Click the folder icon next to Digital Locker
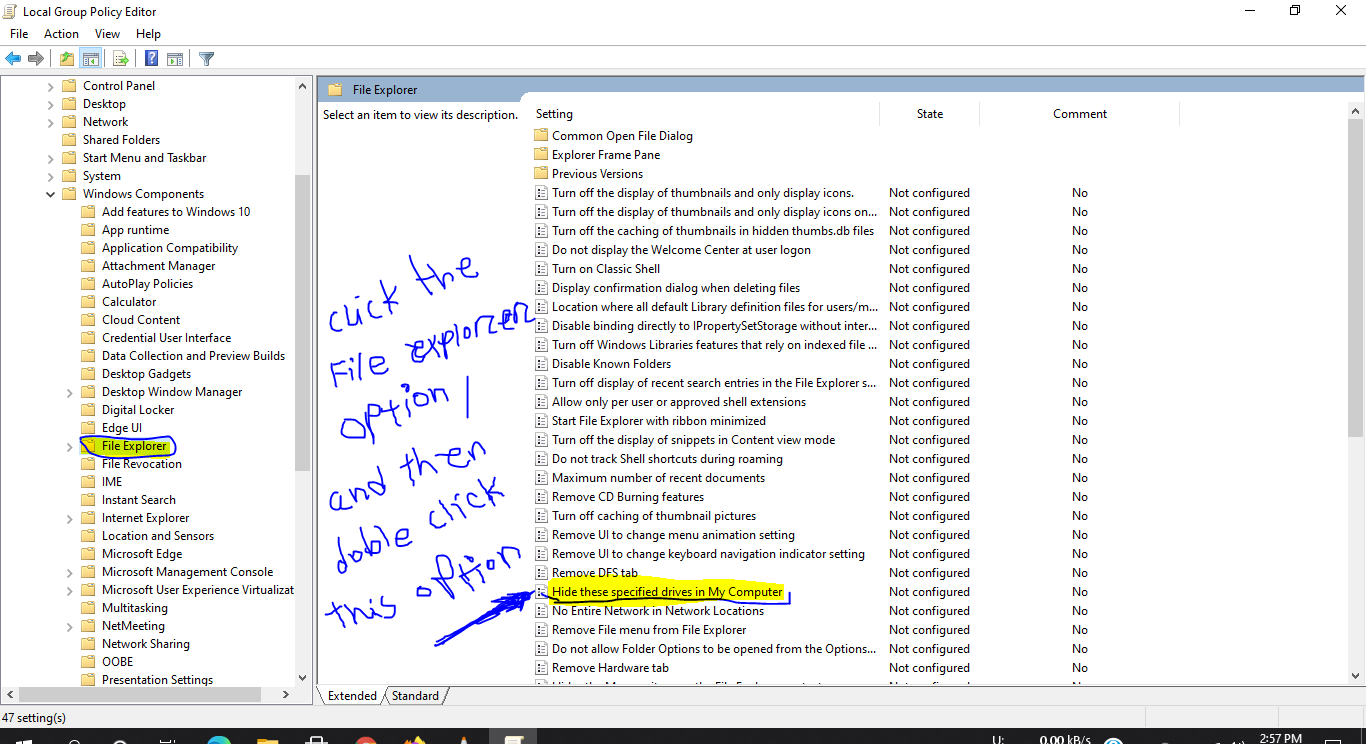This screenshot has width=1366, height=744. pos(88,409)
